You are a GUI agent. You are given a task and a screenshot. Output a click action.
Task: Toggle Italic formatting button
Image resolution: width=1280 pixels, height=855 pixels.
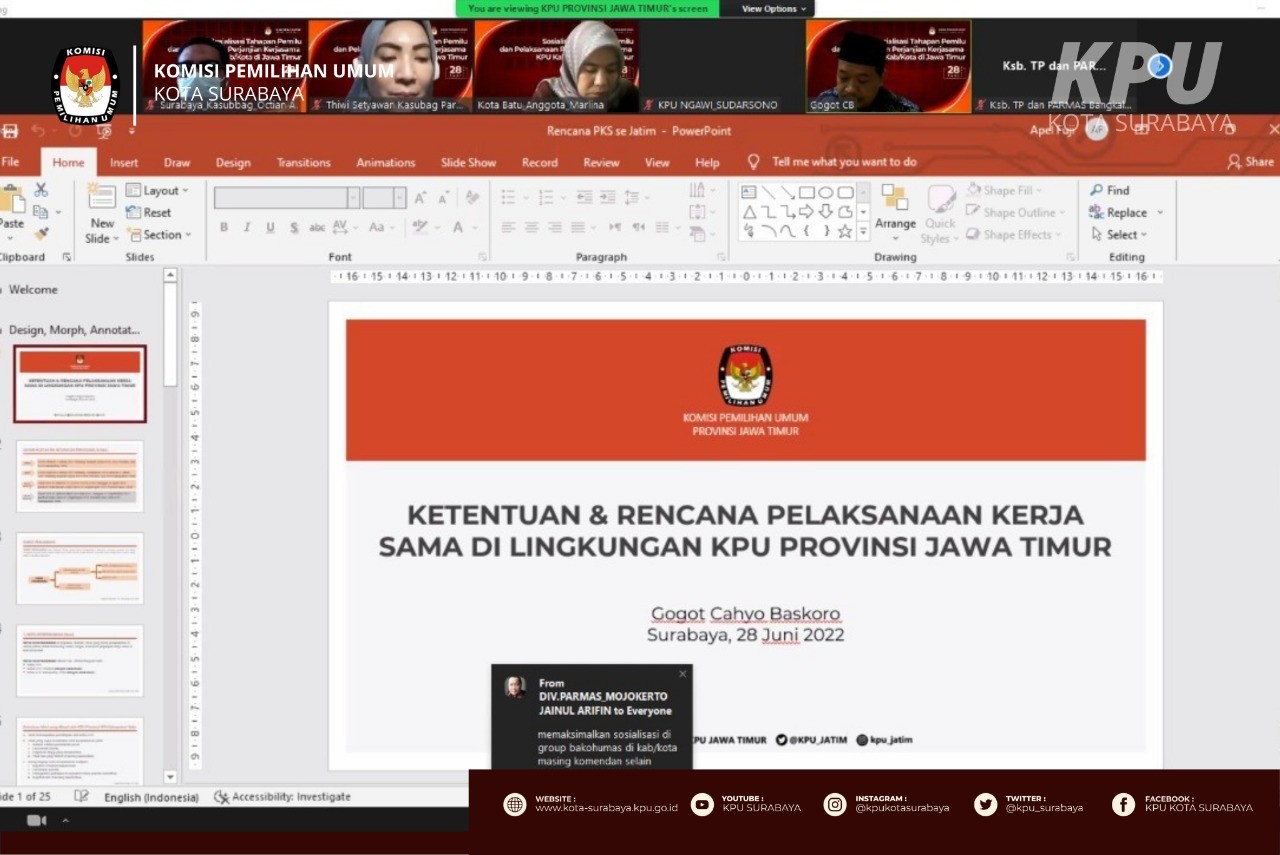[247, 227]
